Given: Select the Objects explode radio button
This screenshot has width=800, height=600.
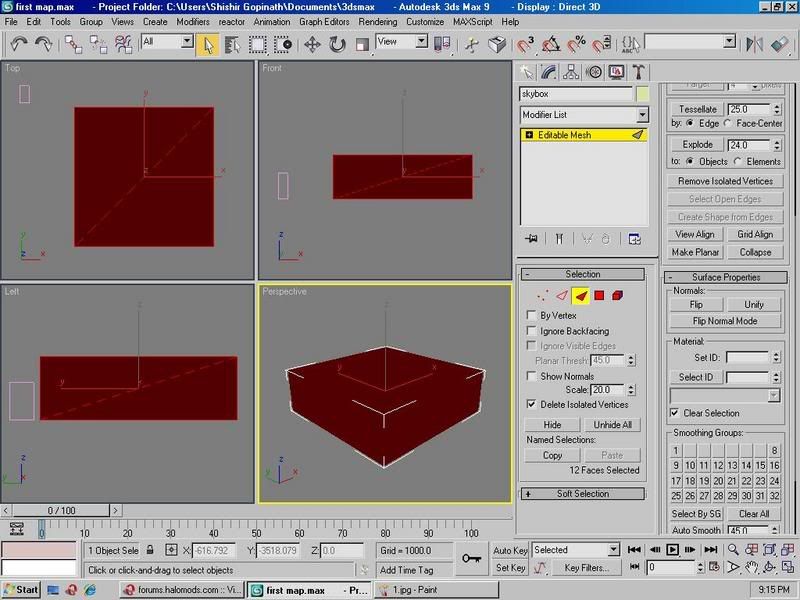Looking at the screenshot, I should click(690, 161).
